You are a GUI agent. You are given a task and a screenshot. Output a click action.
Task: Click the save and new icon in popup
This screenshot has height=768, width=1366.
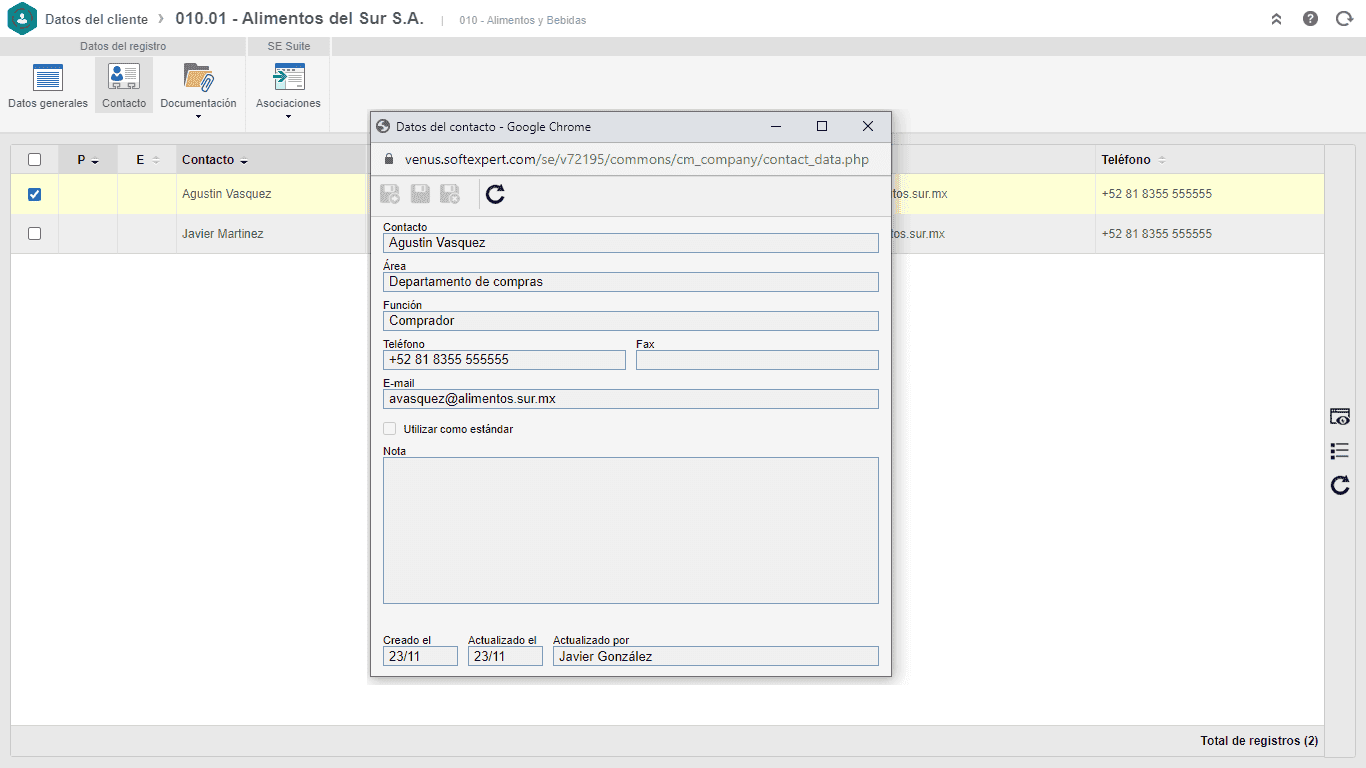[x=391, y=194]
